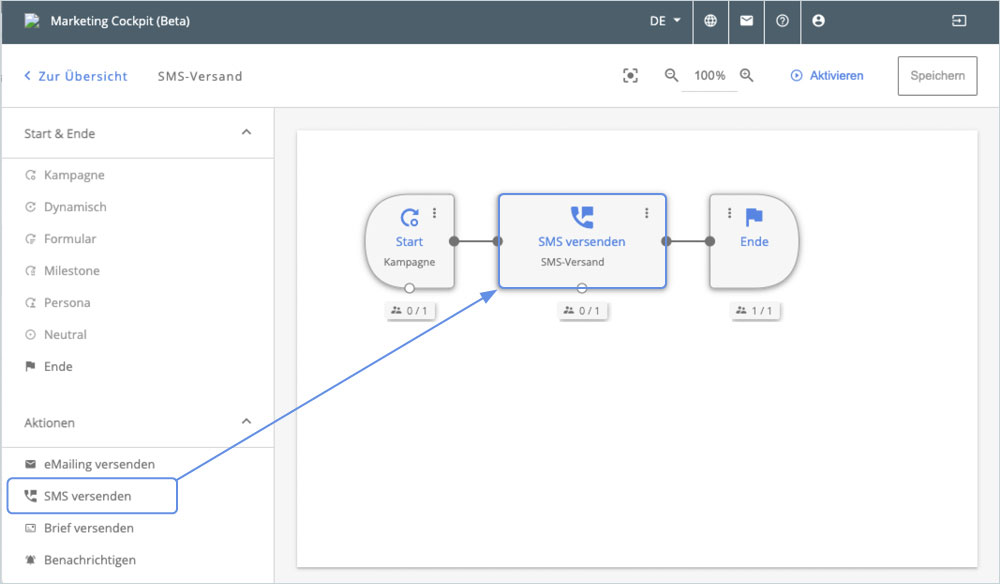Collapse the Start & Ende section
The image size is (1000, 584).
point(246,133)
